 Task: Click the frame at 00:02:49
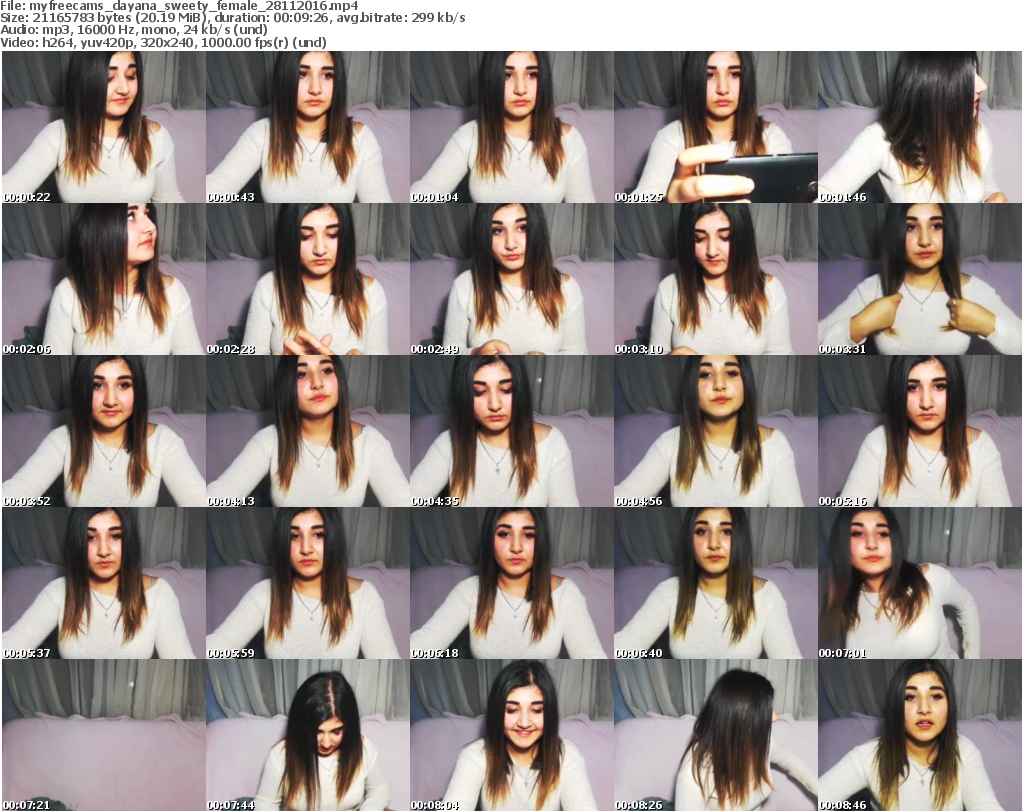(x=512, y=279)
